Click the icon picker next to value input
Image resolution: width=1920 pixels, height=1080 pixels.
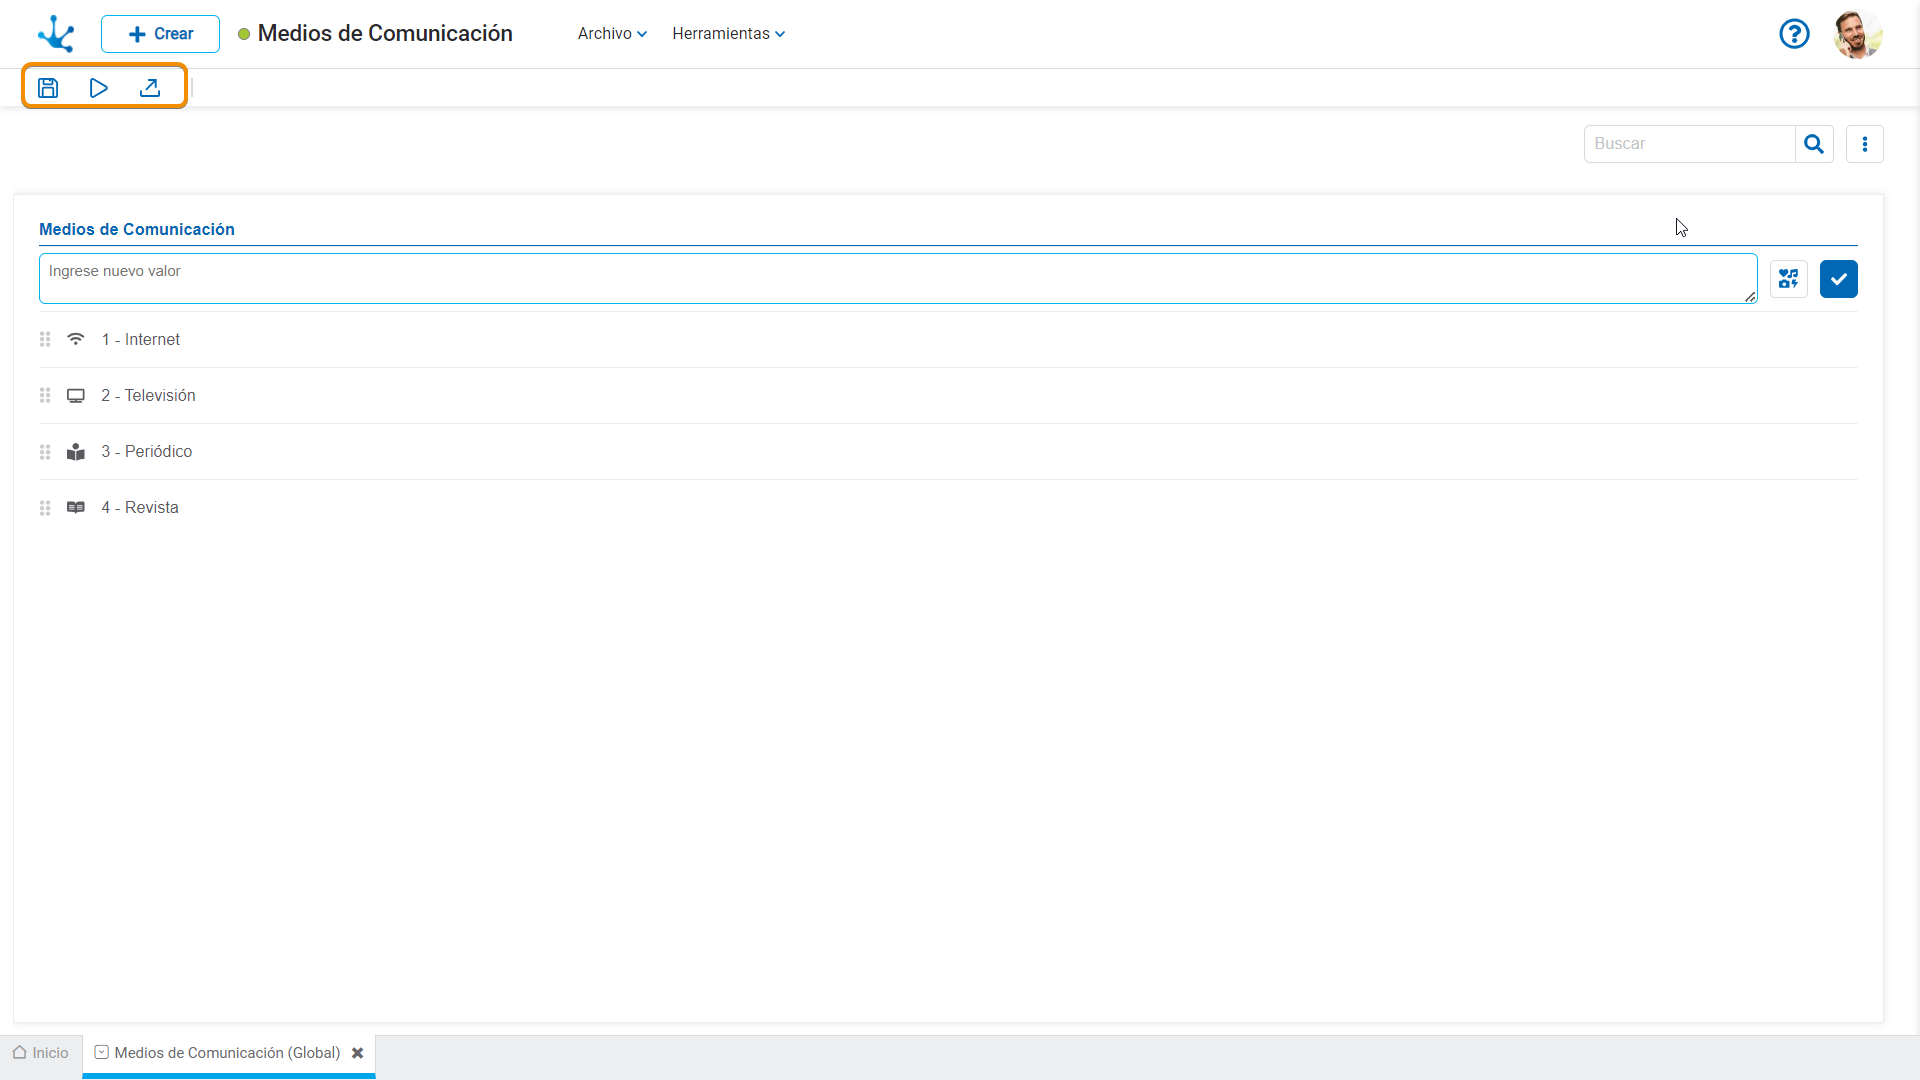pyautogui.click(x=1788, y=279)
